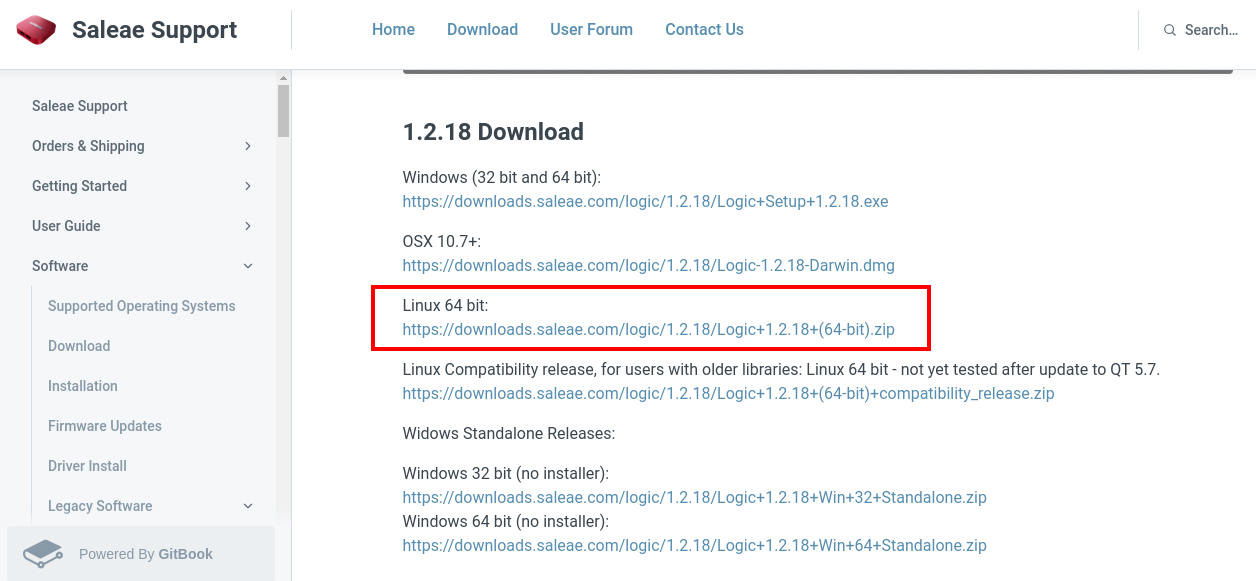This screenshot has width=1256, height=581.
Task: Click the sidebar vertical scrollbar thumb
Action: (x=283, y=110)
